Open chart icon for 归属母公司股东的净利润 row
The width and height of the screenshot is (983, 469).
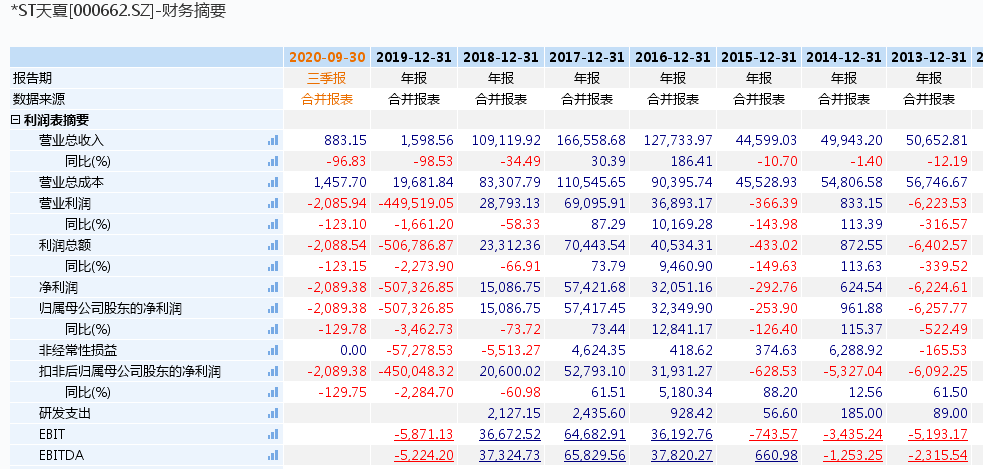point(273,308)
